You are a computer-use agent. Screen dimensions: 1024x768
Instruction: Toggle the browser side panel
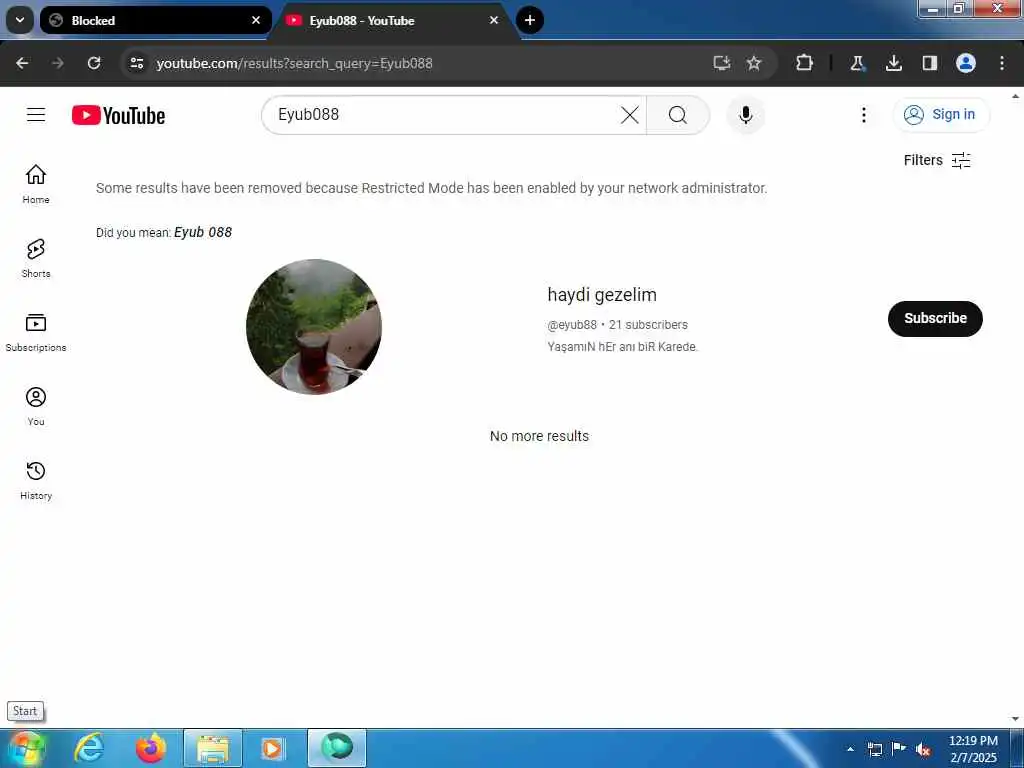pyautogui.click(x=930, y=63)
